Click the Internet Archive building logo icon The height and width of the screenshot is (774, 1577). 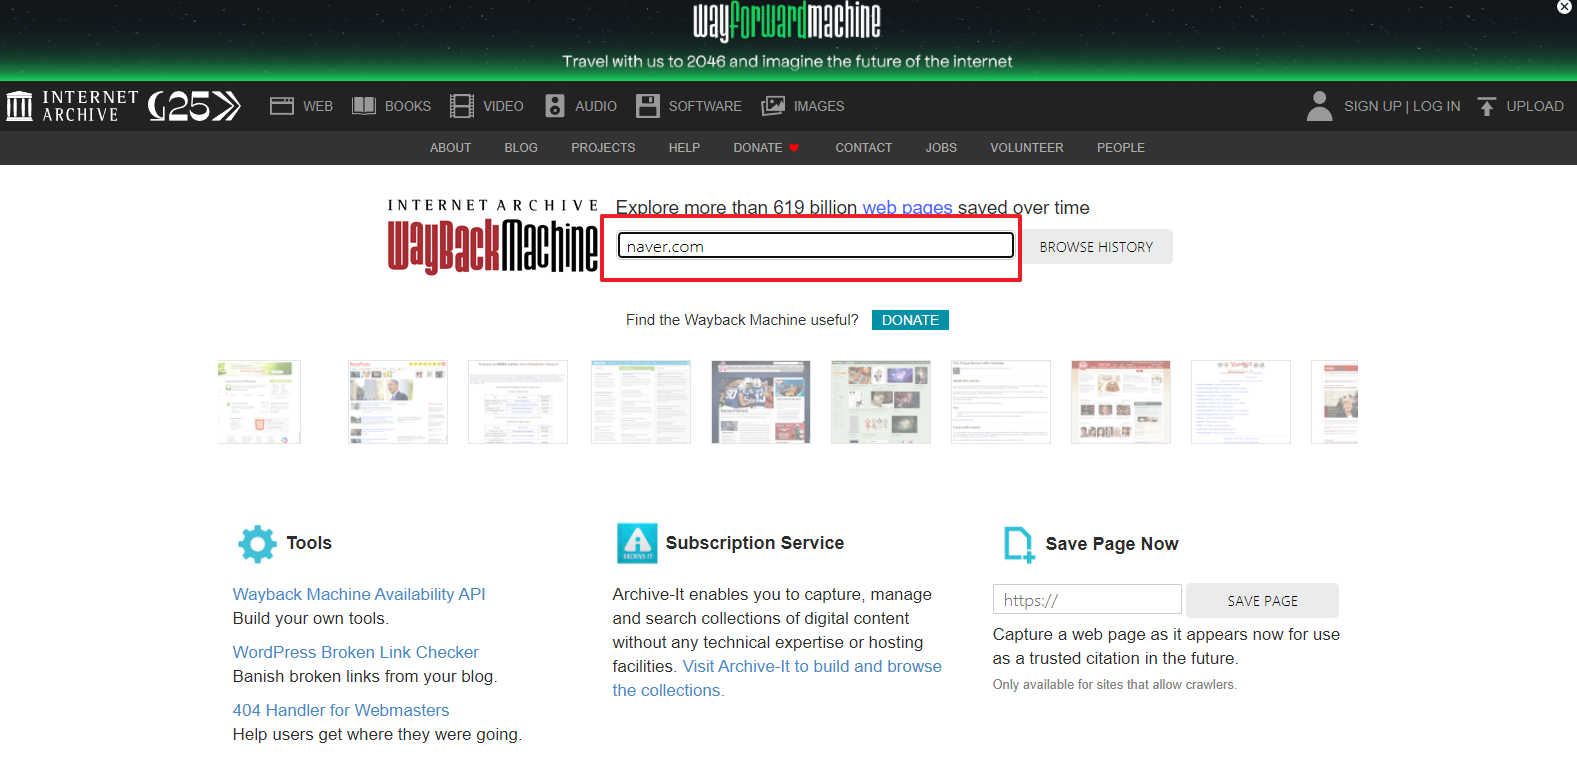[19, 105]
